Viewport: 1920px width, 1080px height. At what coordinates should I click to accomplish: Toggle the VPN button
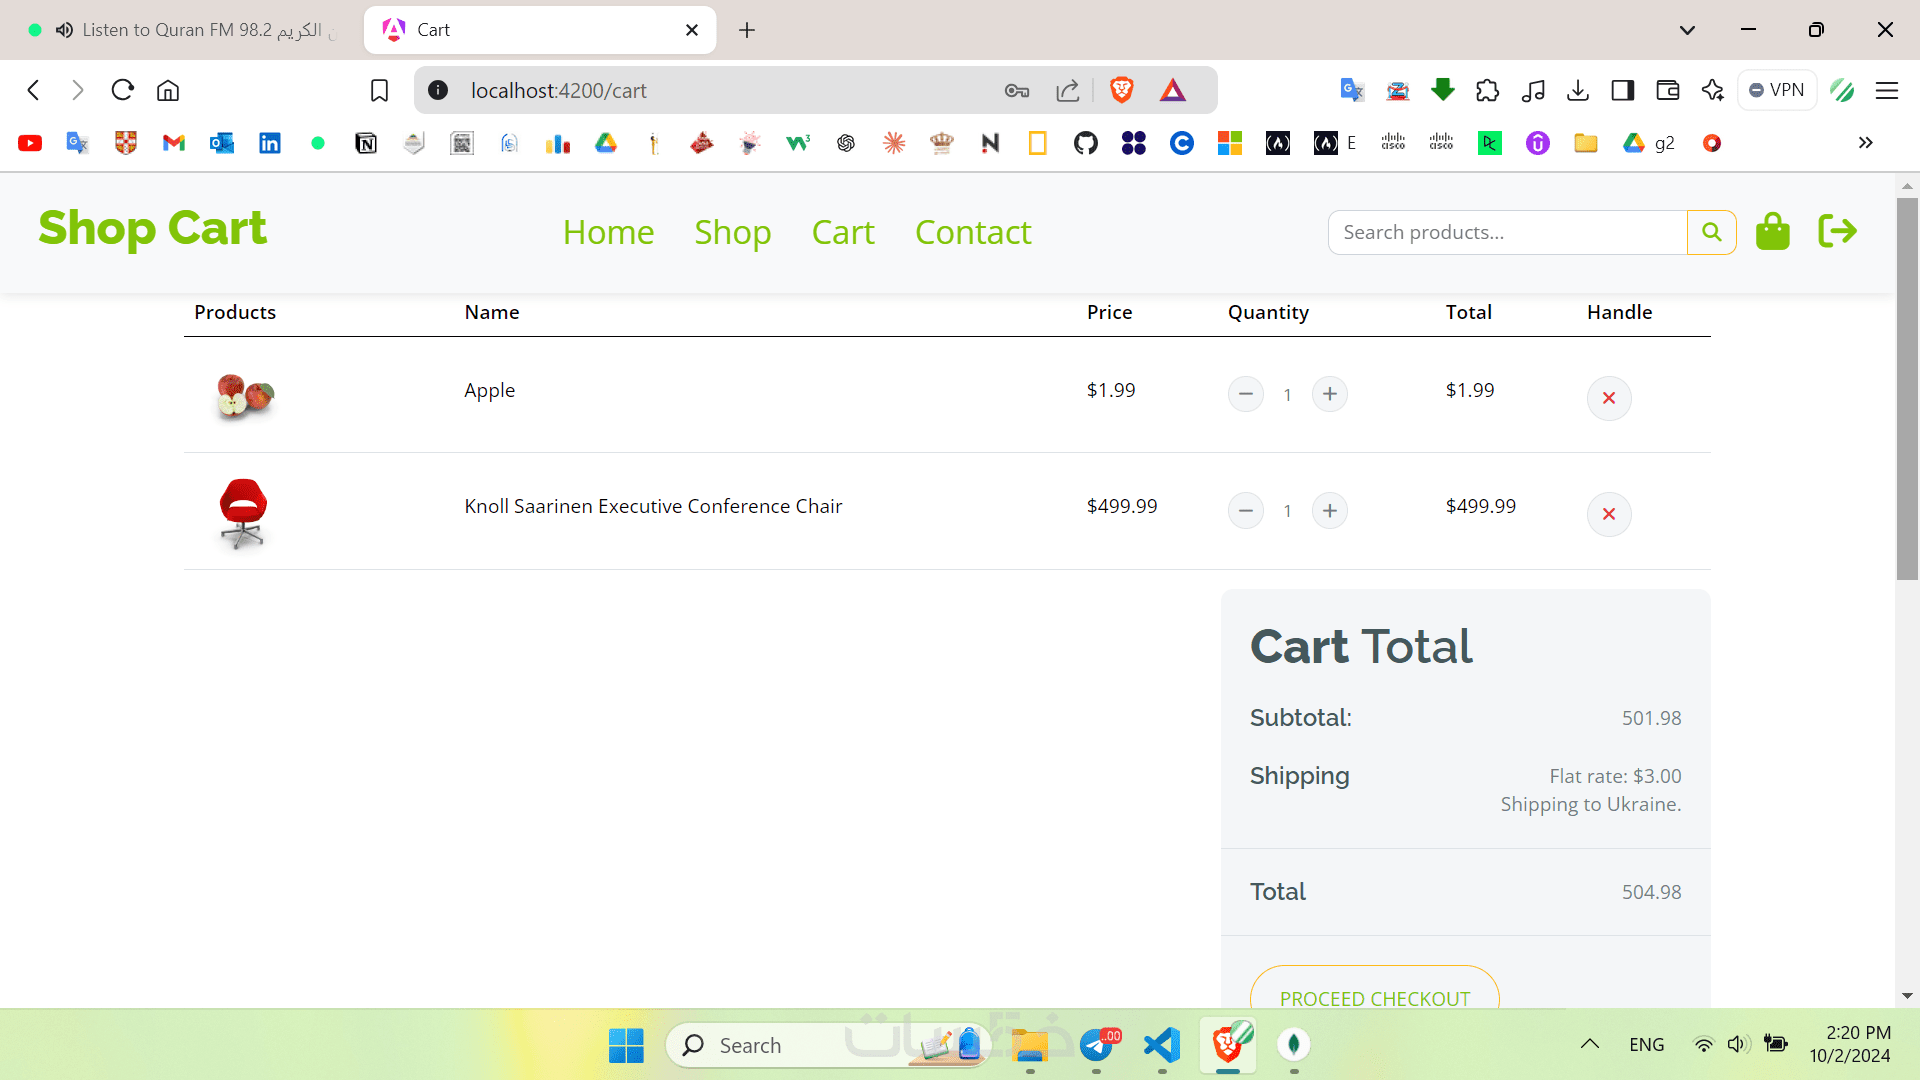click(1777, 90)
